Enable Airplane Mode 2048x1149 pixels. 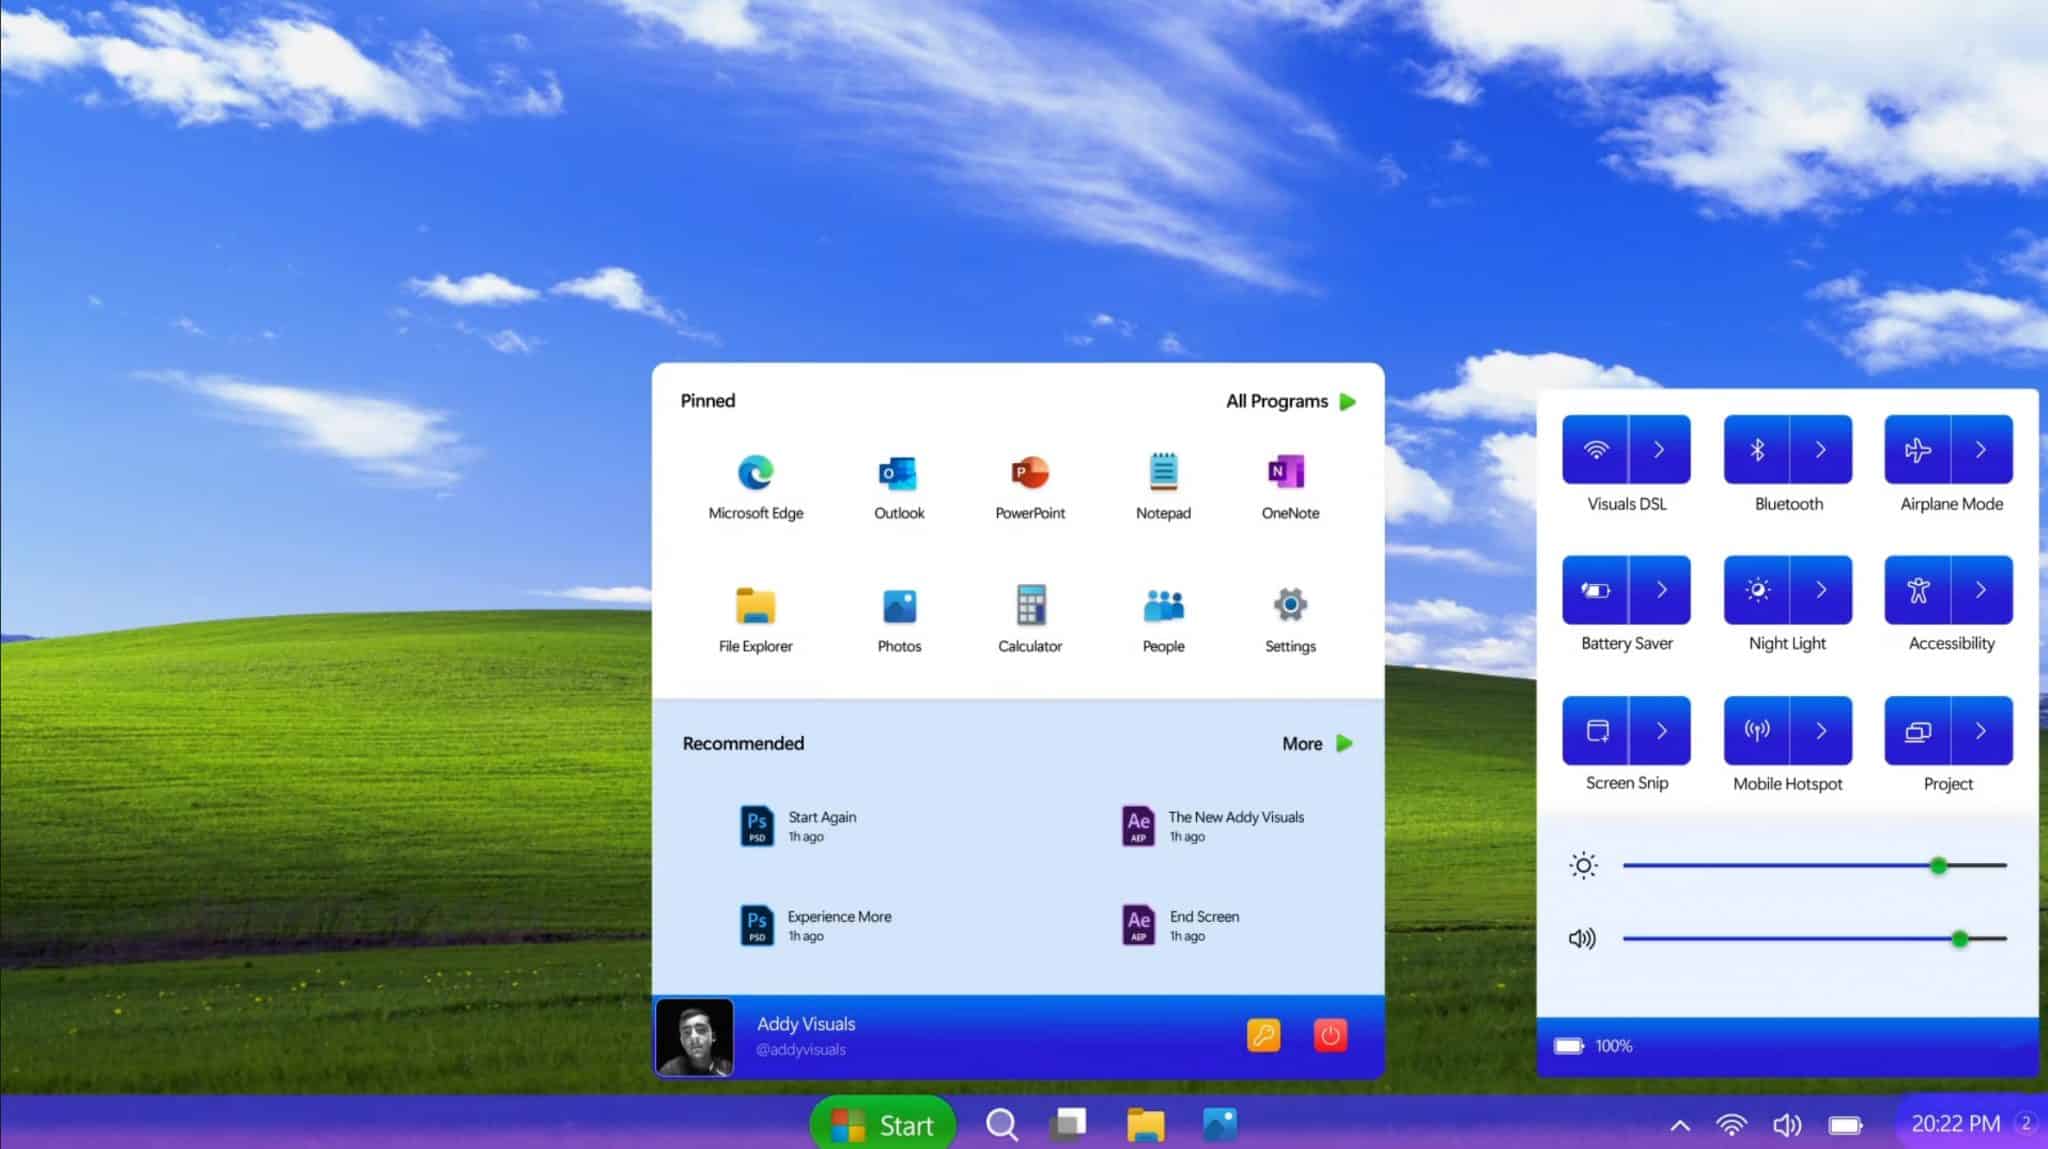[1920, 448]
